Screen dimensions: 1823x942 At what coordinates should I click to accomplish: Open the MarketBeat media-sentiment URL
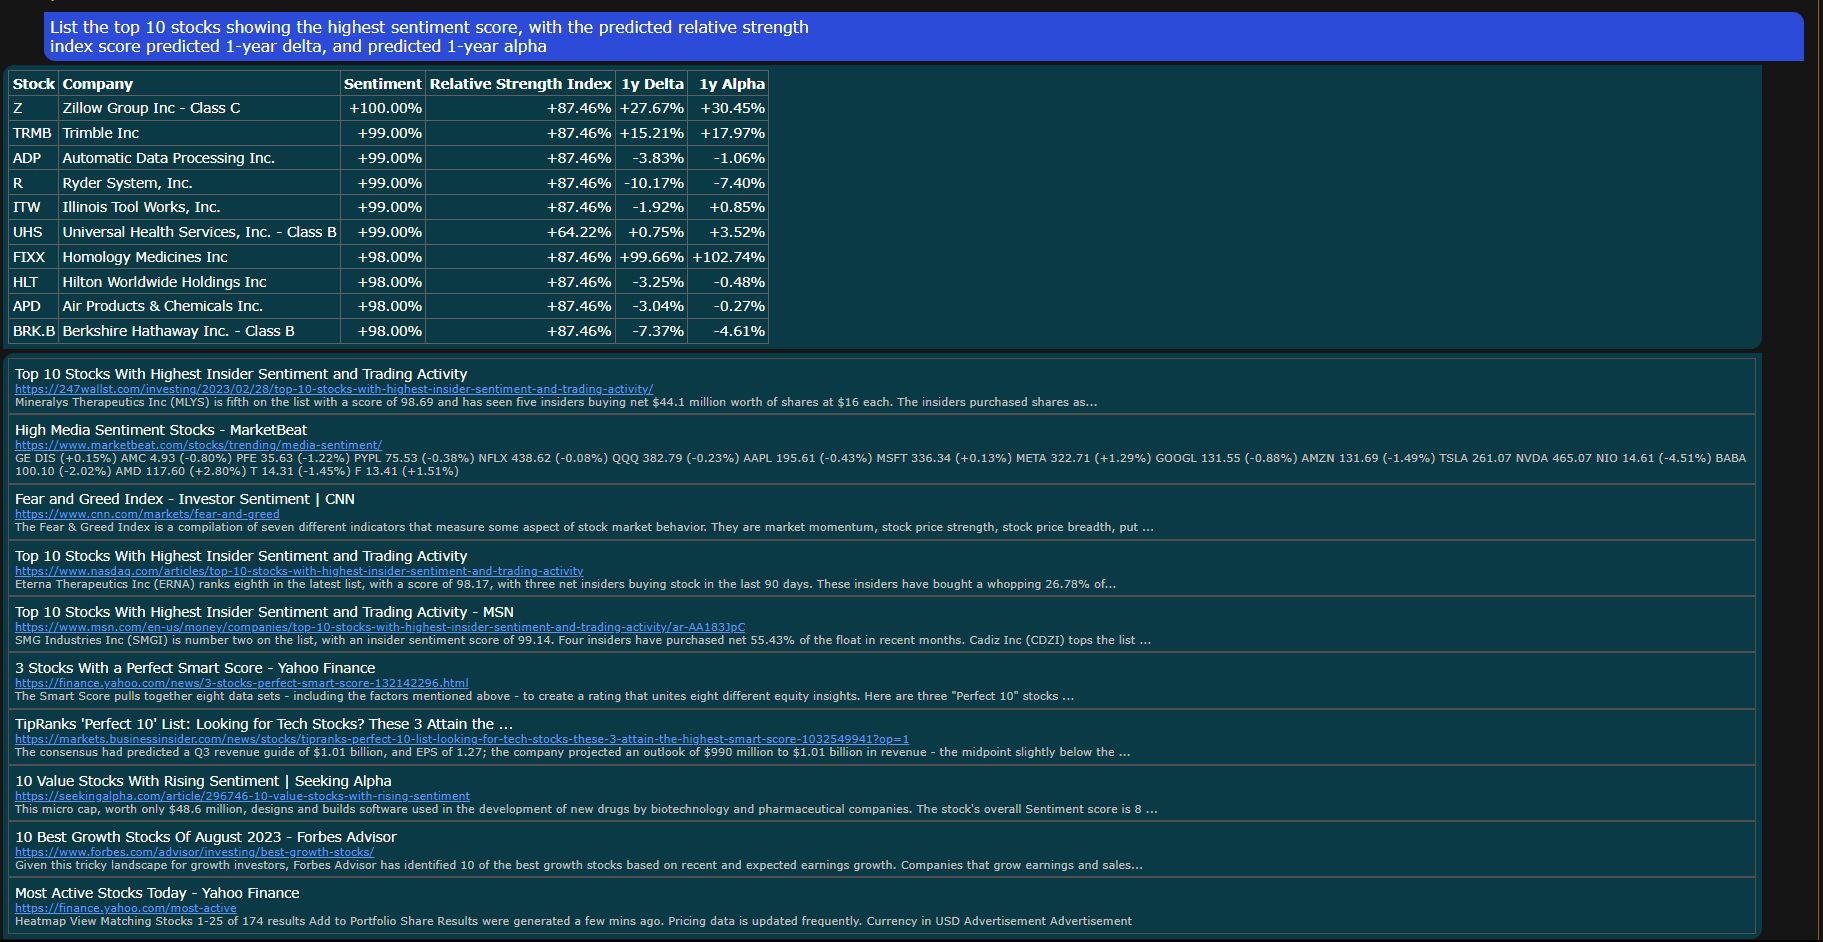(198, 445)
